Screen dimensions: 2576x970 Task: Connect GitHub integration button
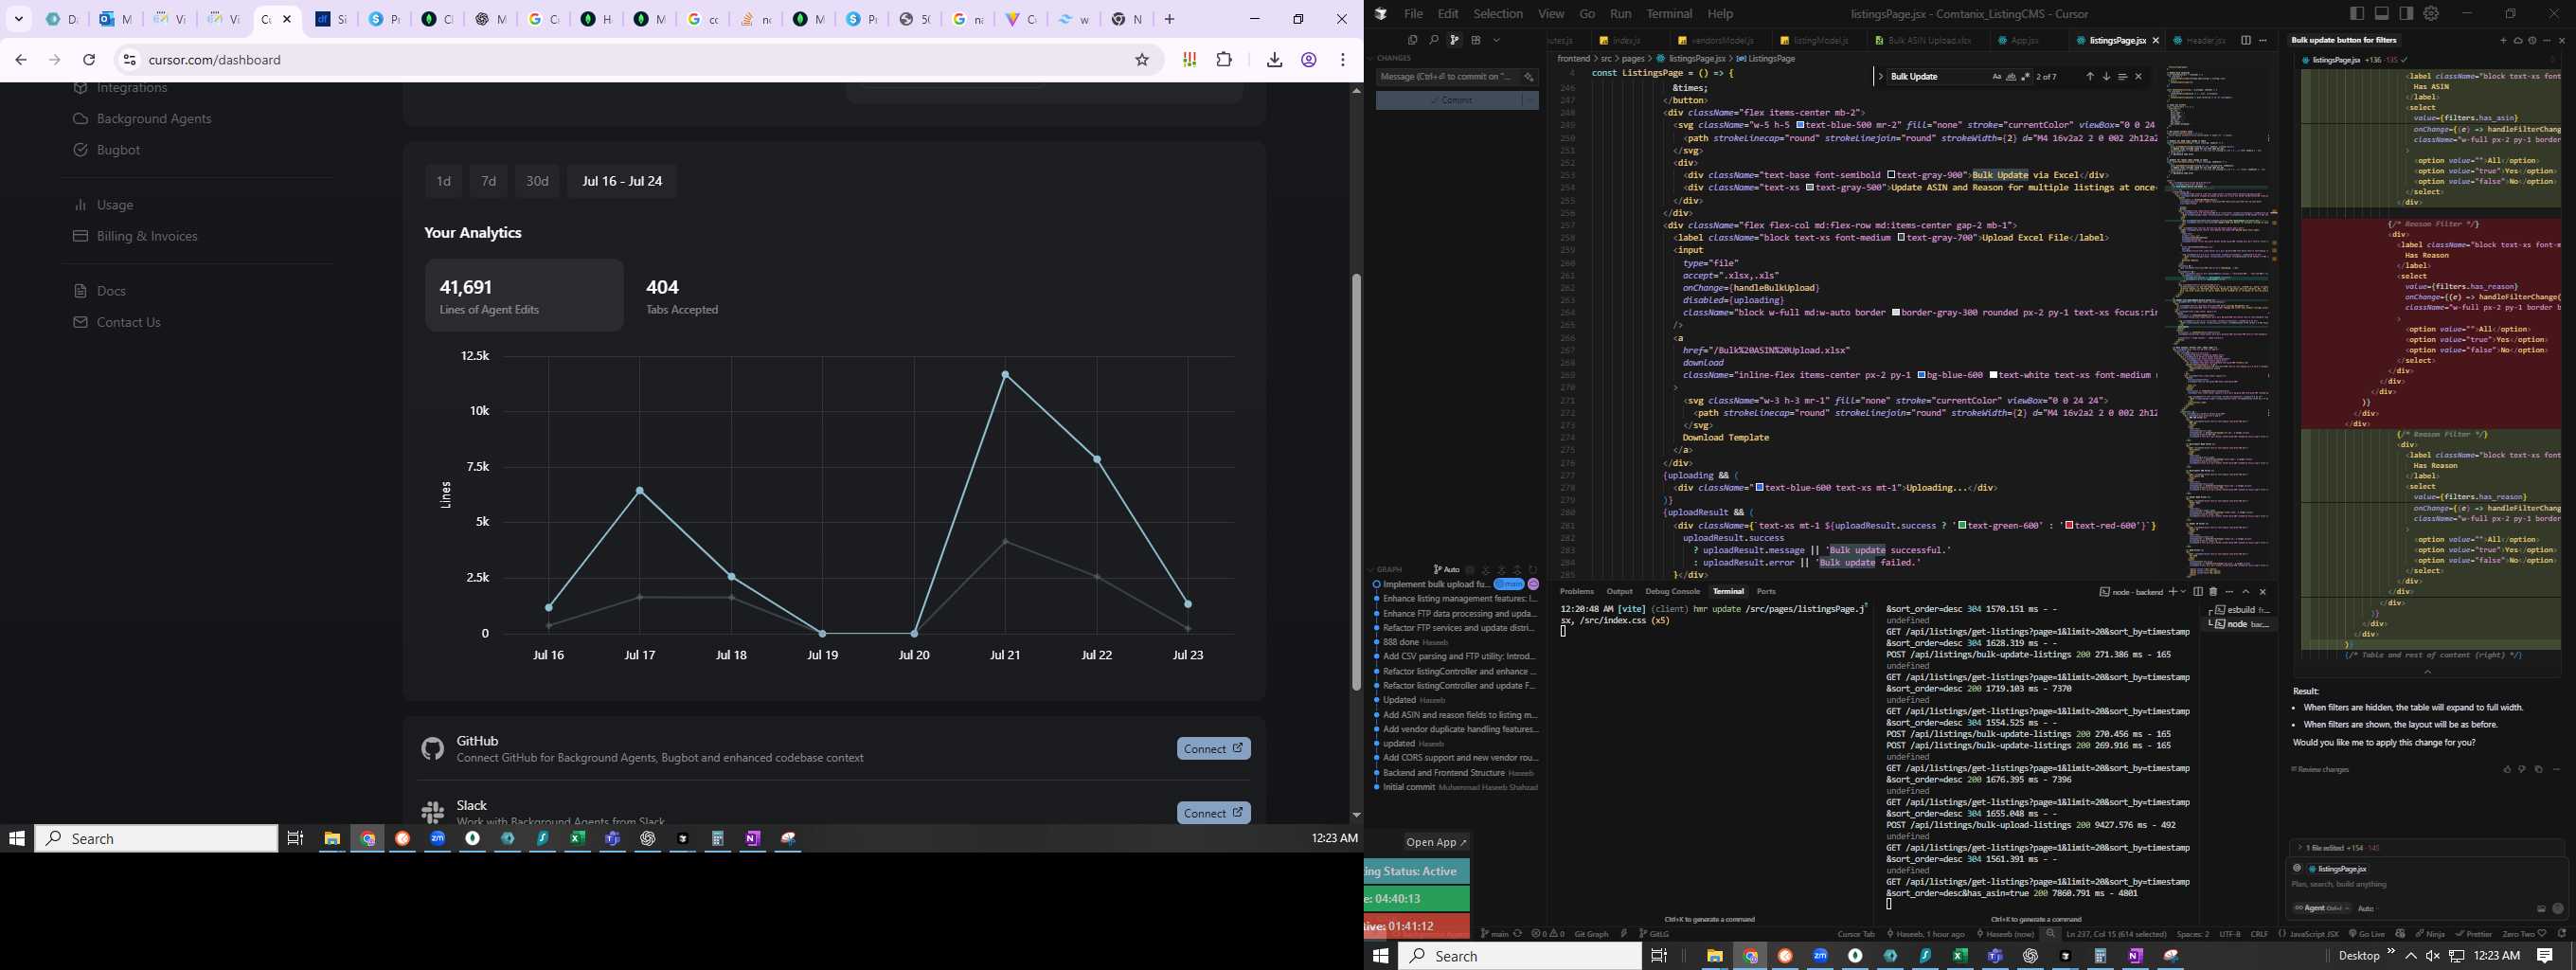click(x=1213, y=748)
